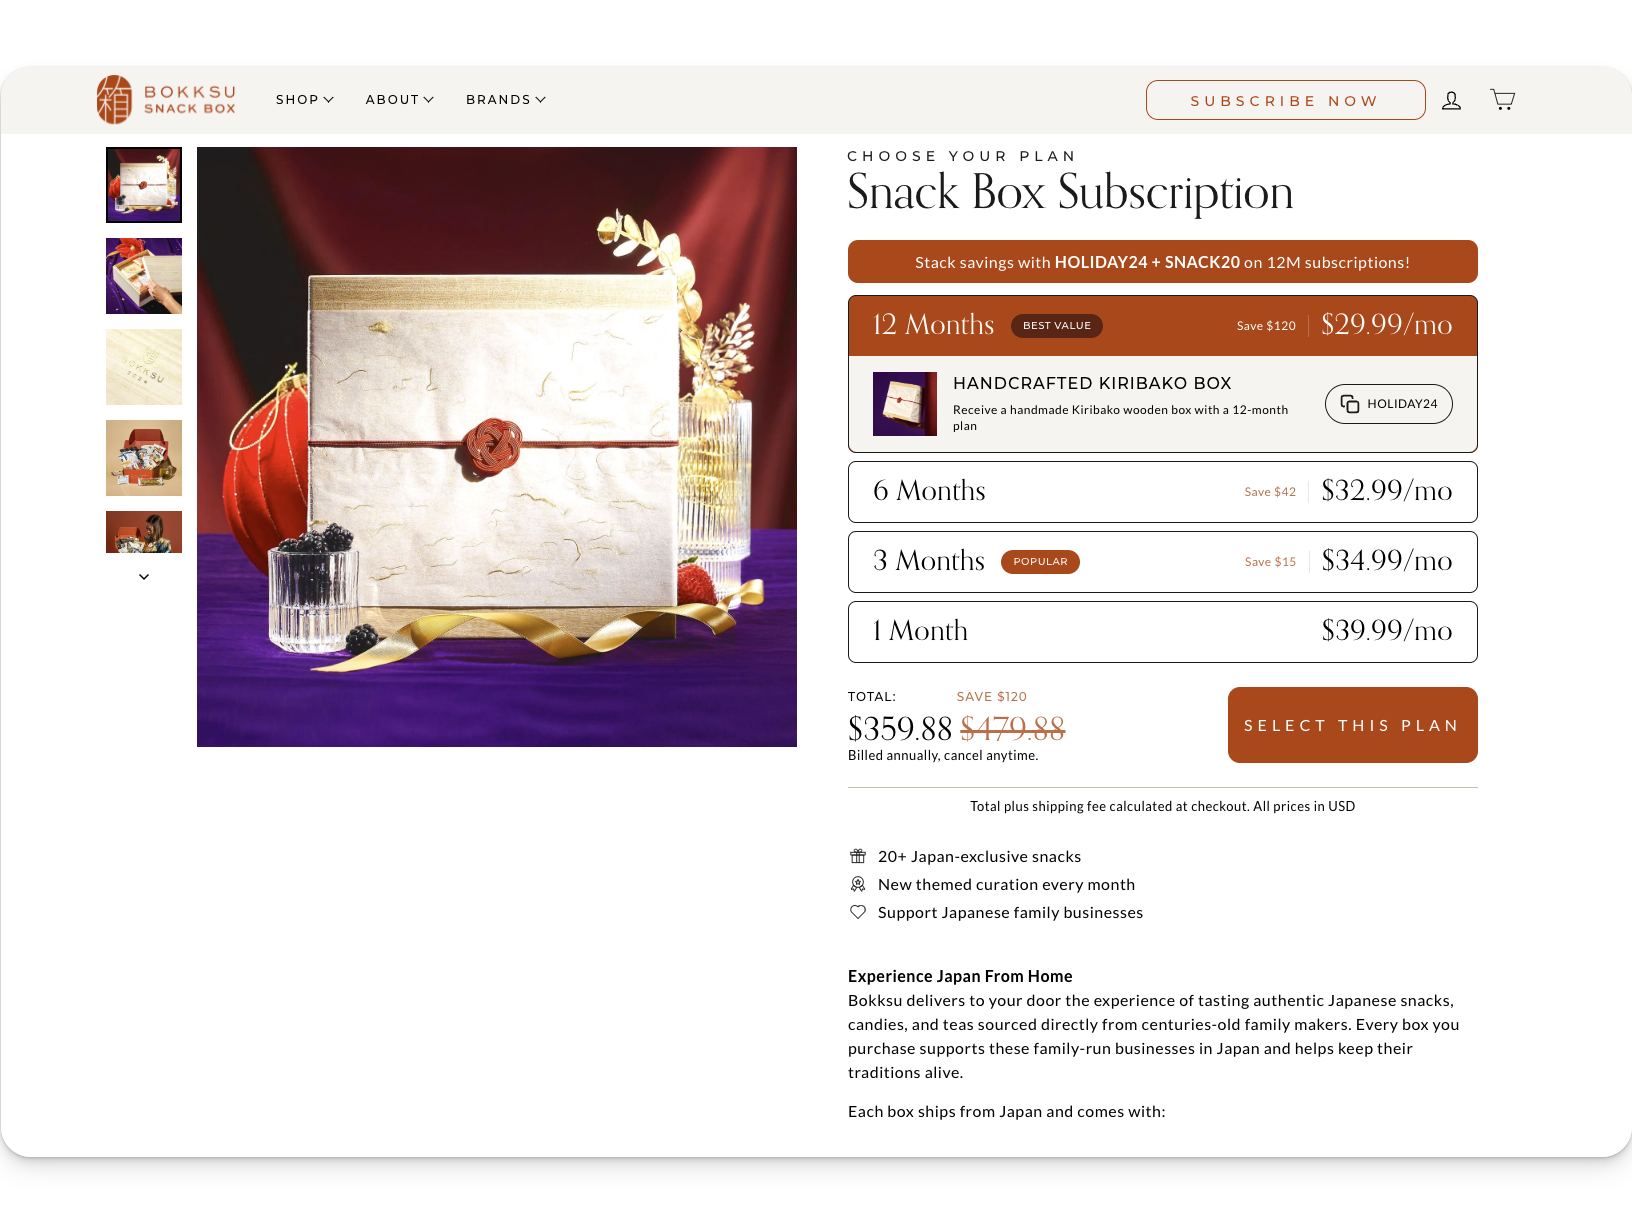
Task: Click the gift icon beside Japan-exclusive snacks
Action: coord(858,856)
